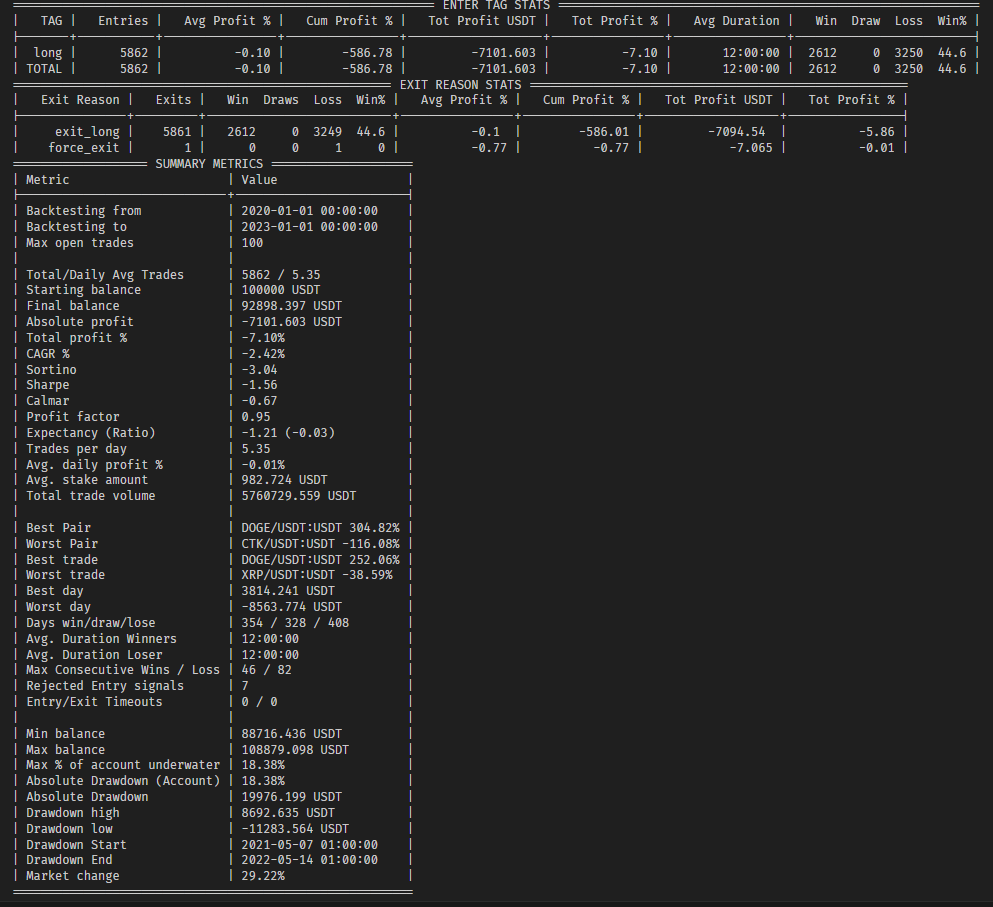This screenshot has height=907, width=993.
Task: Select the '5862 / 5.35' trades value
Action: click(x=281, y=275)
